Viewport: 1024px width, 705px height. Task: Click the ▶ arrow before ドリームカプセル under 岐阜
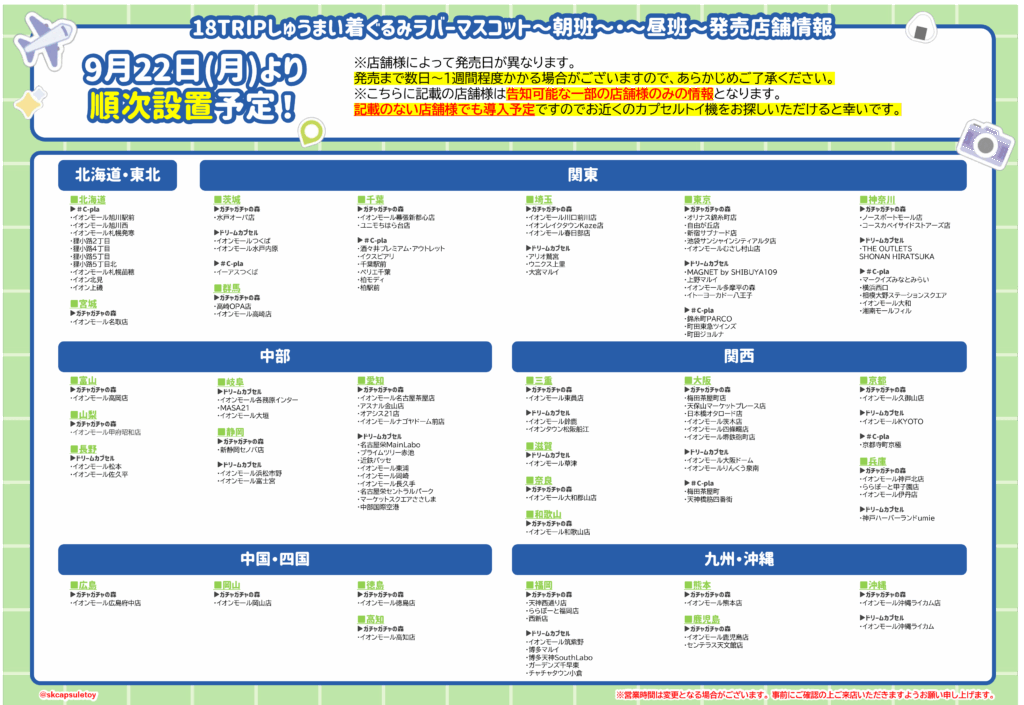(x=218, y=391)
